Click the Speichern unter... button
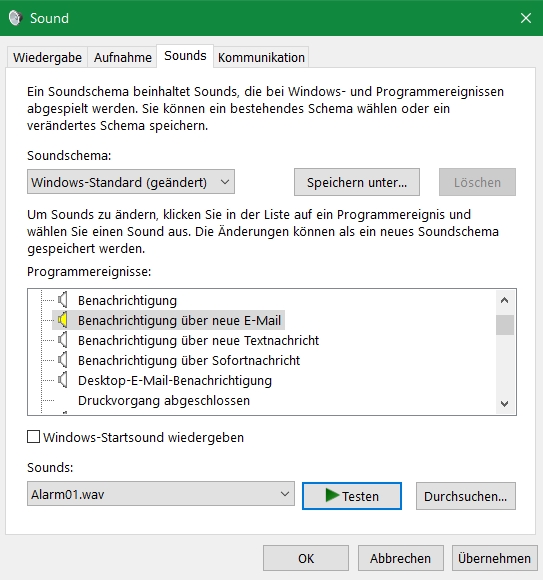This screenshot has height=580, width=543. click(357, 182)
